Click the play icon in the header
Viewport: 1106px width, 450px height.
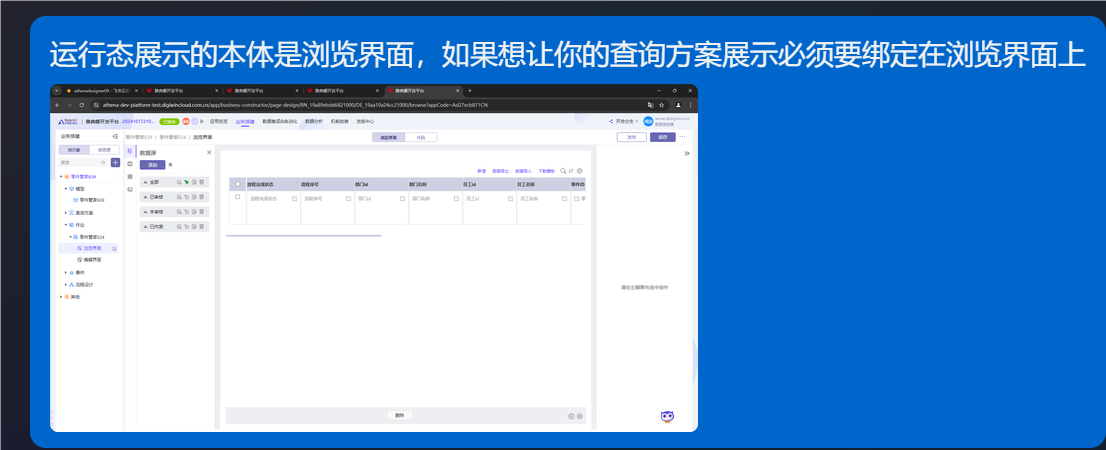[x=202, y=121]
